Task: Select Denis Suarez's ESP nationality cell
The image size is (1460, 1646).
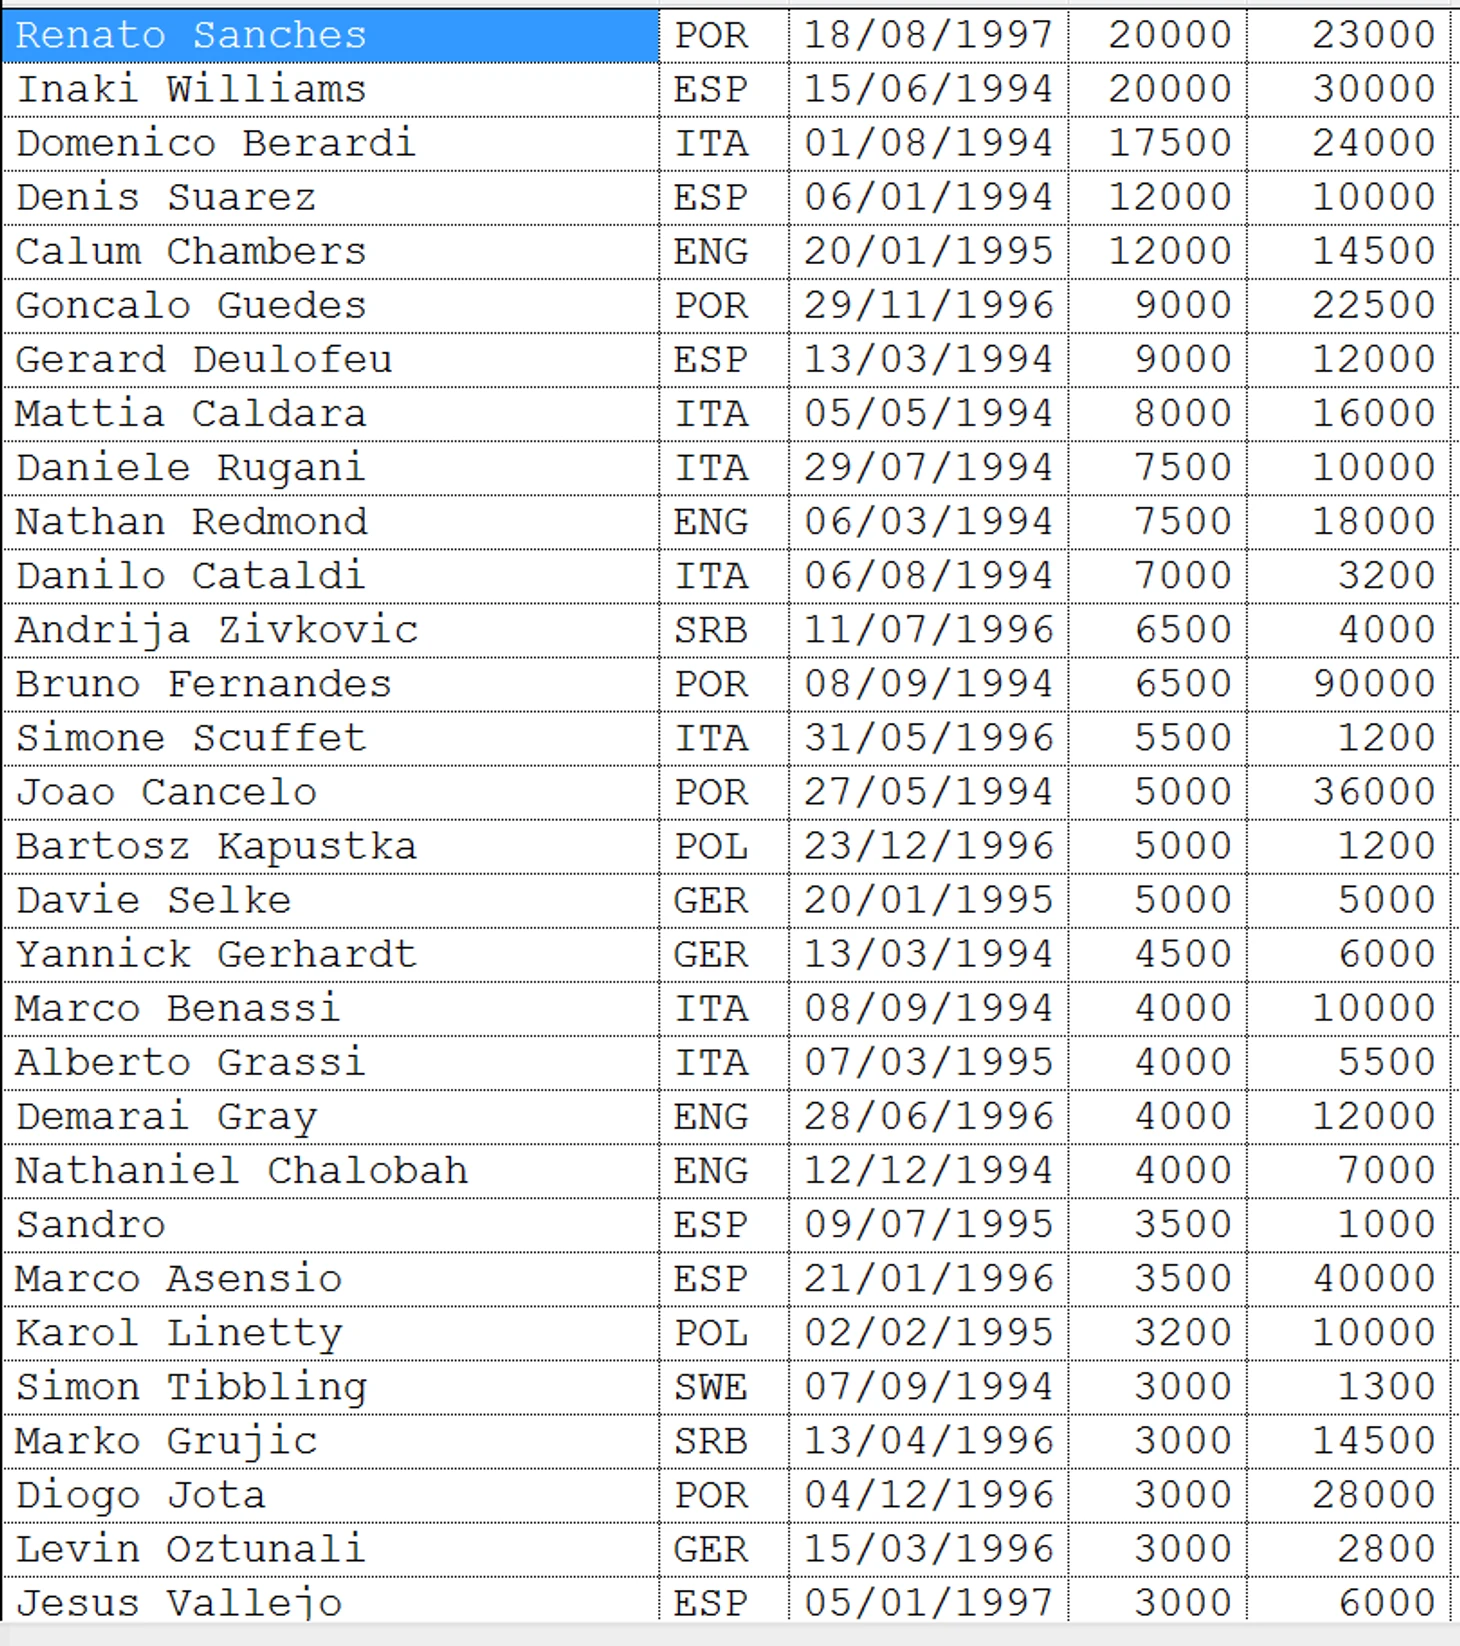Action: (x=724, y=198)
